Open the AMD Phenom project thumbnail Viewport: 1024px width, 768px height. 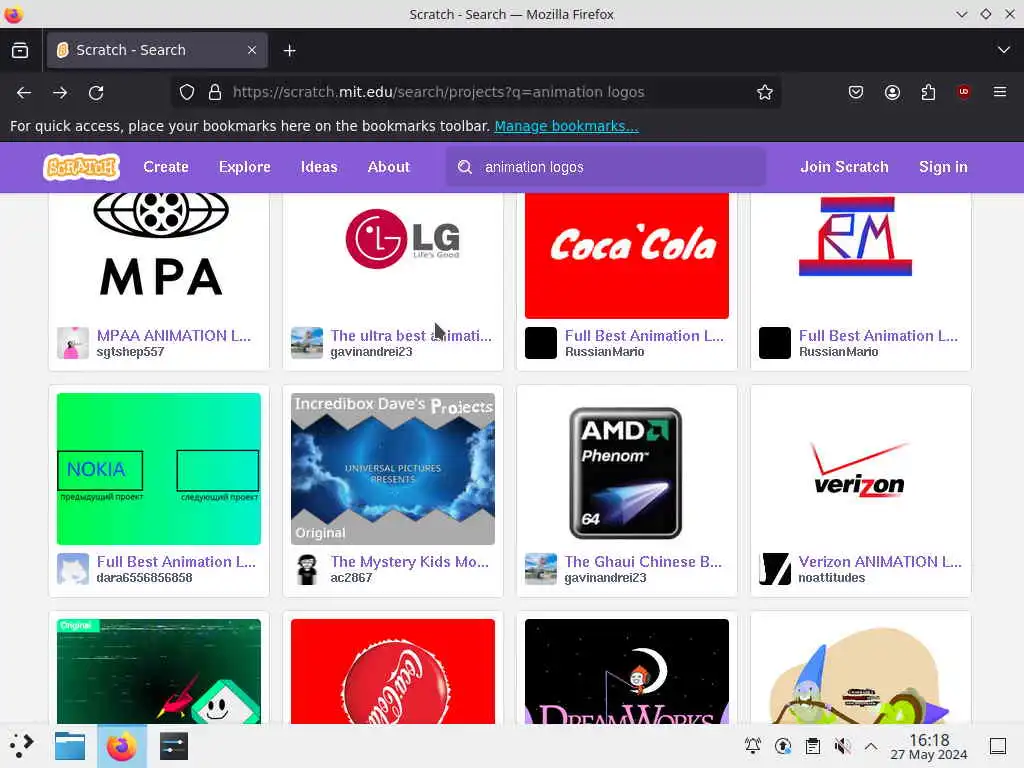point(627,469)
